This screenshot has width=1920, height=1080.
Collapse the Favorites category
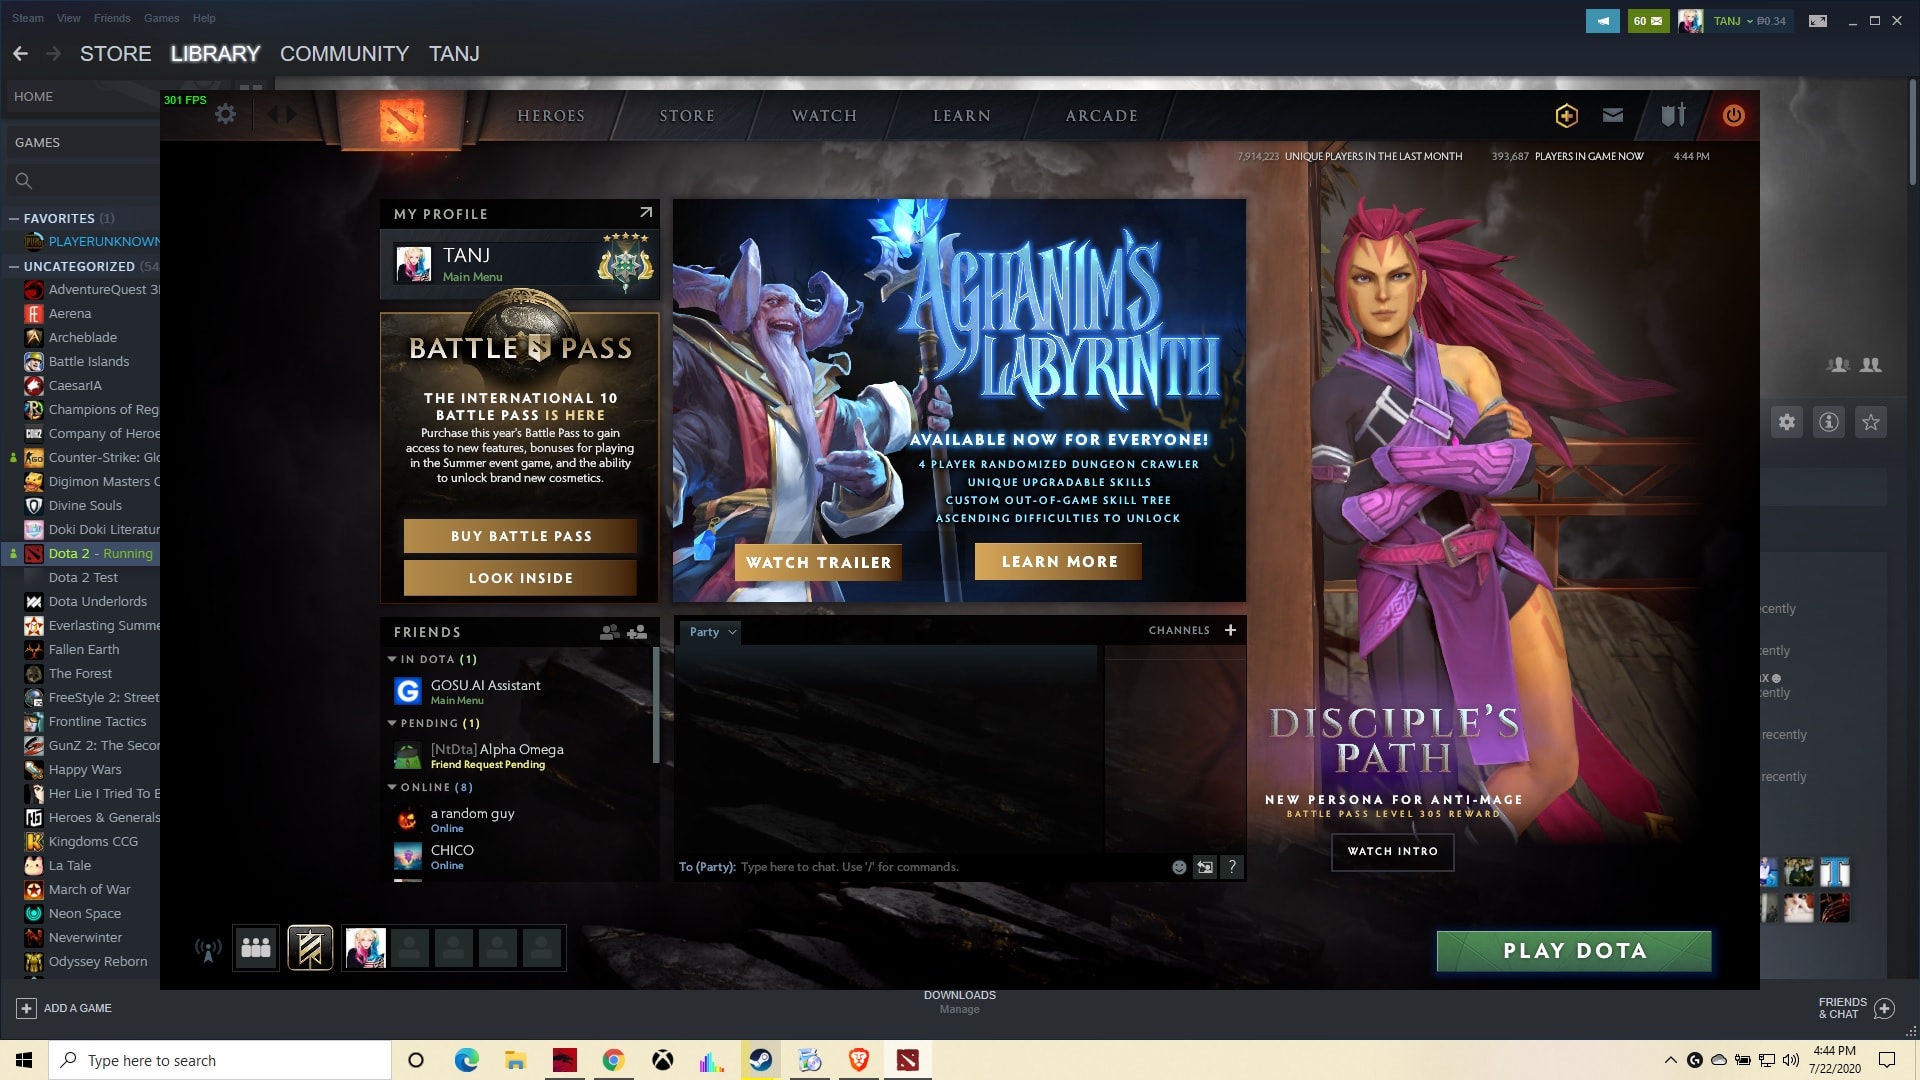tap(14, 218)
